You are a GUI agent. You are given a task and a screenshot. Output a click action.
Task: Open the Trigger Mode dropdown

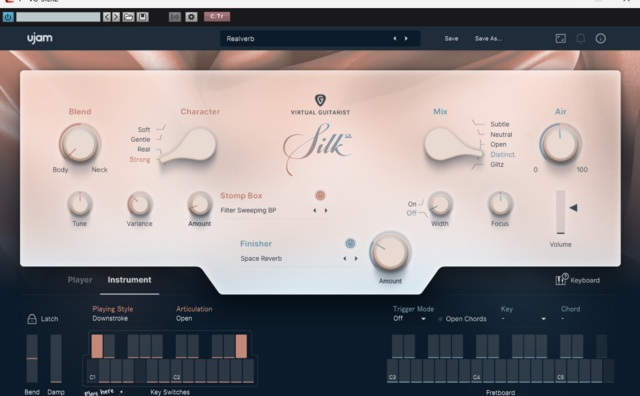pos(410,318)
